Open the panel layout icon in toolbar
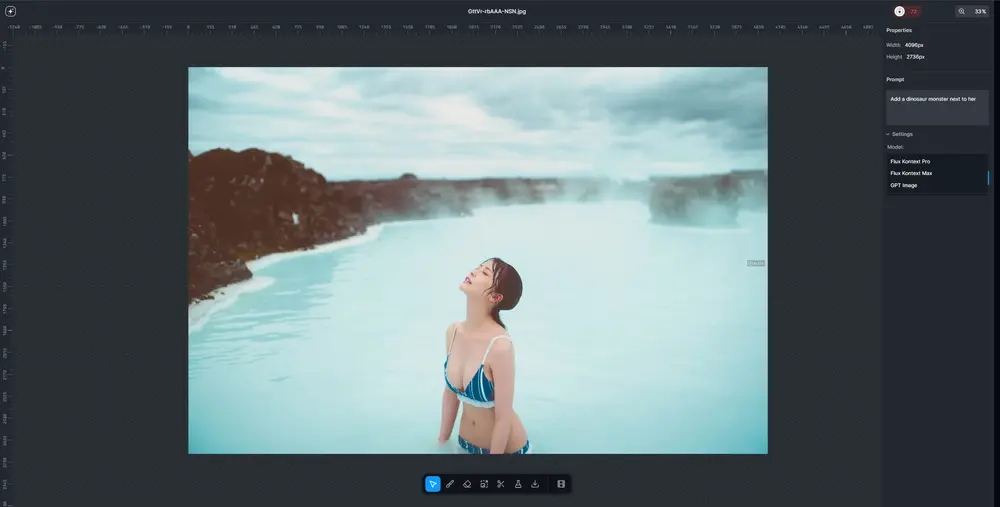1000x507 pixels. point(561,484)
